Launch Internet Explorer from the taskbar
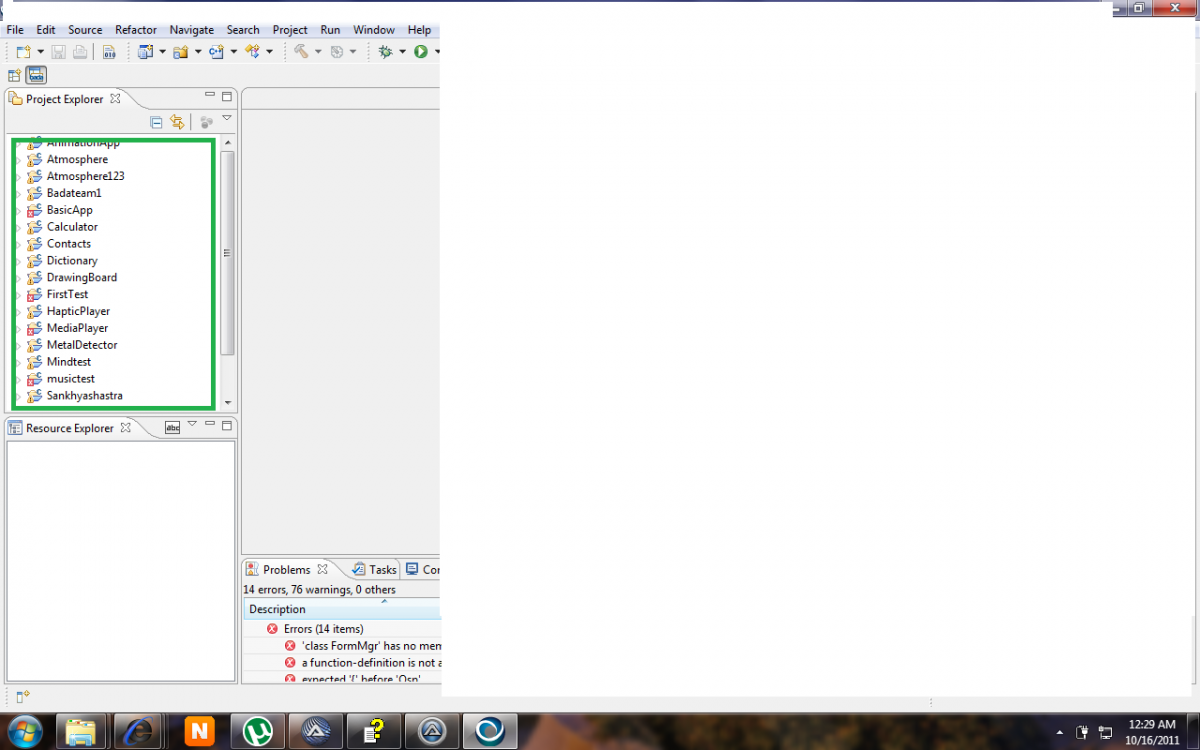1200x750 pixels. [137, 732]
